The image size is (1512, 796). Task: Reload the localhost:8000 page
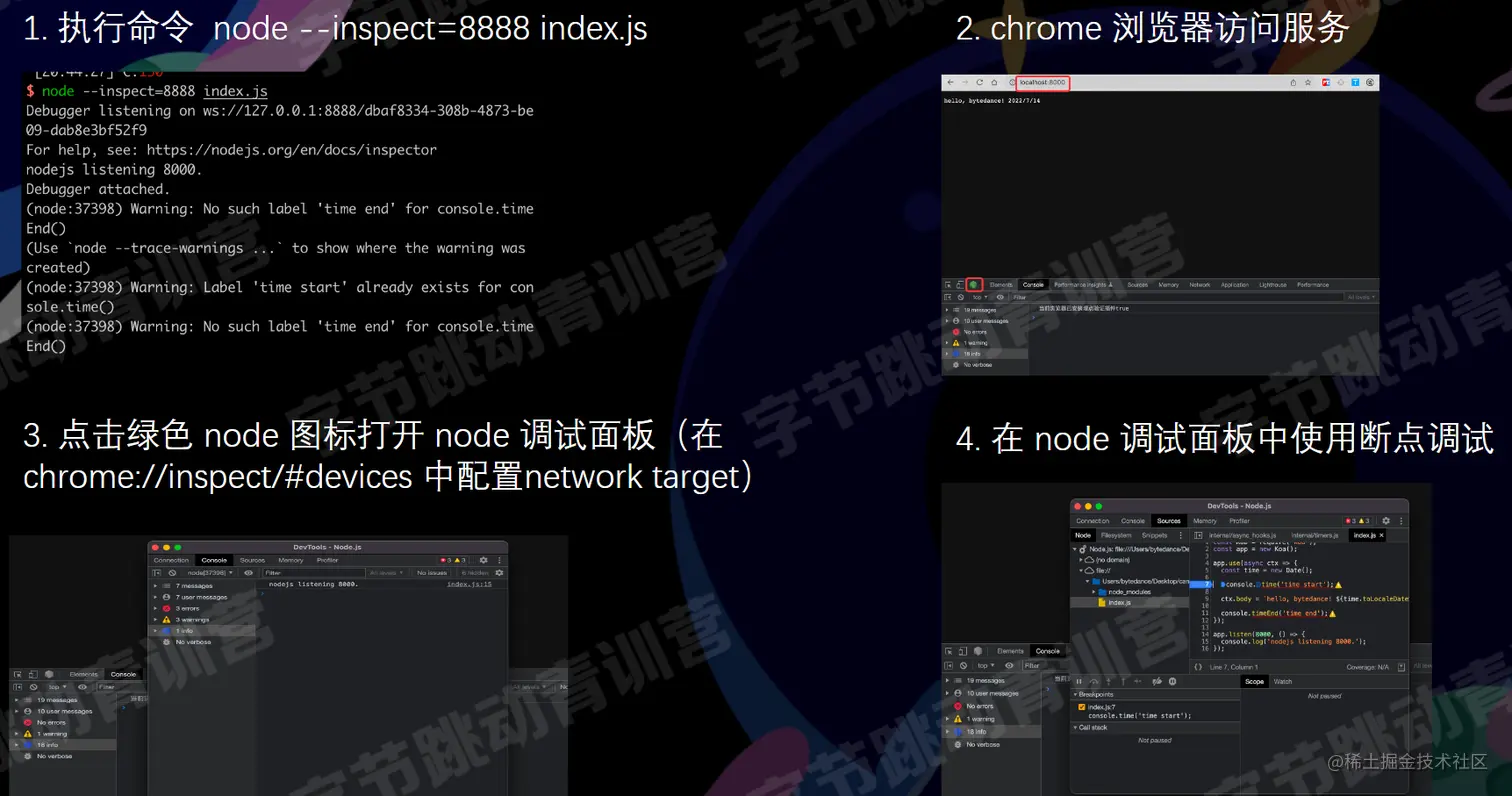[980, 82]
